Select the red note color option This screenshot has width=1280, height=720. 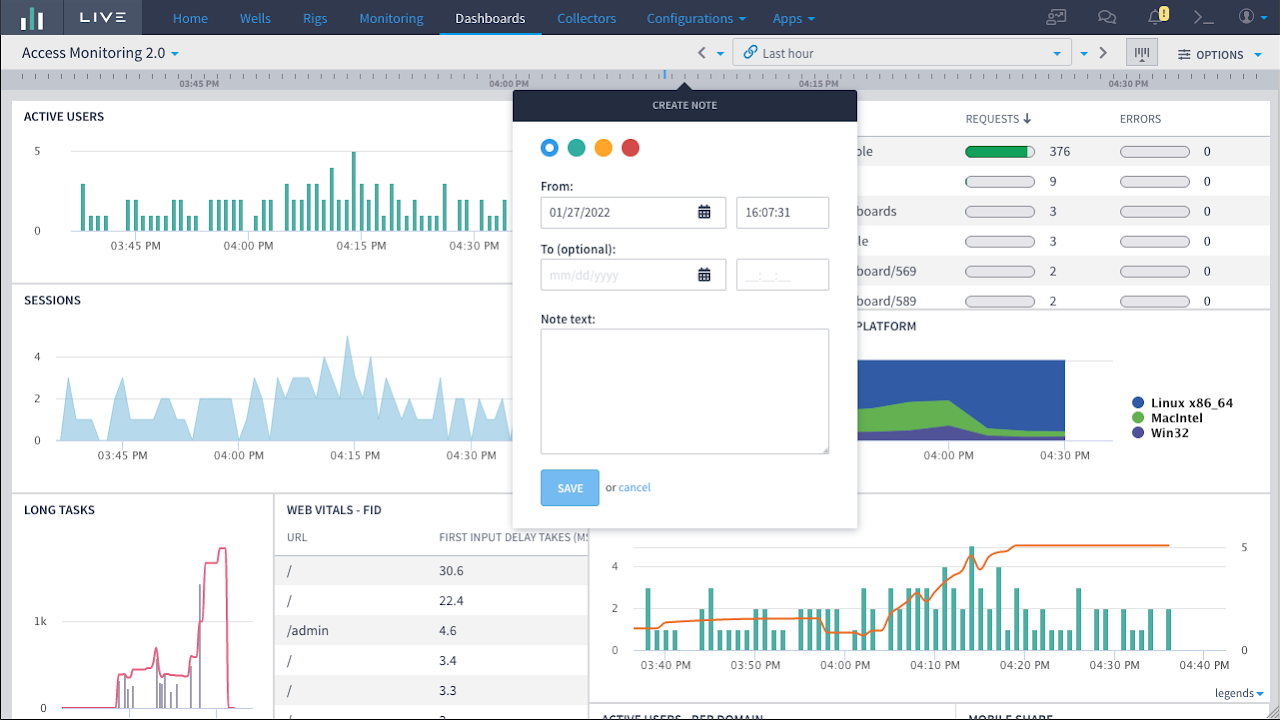630,148
